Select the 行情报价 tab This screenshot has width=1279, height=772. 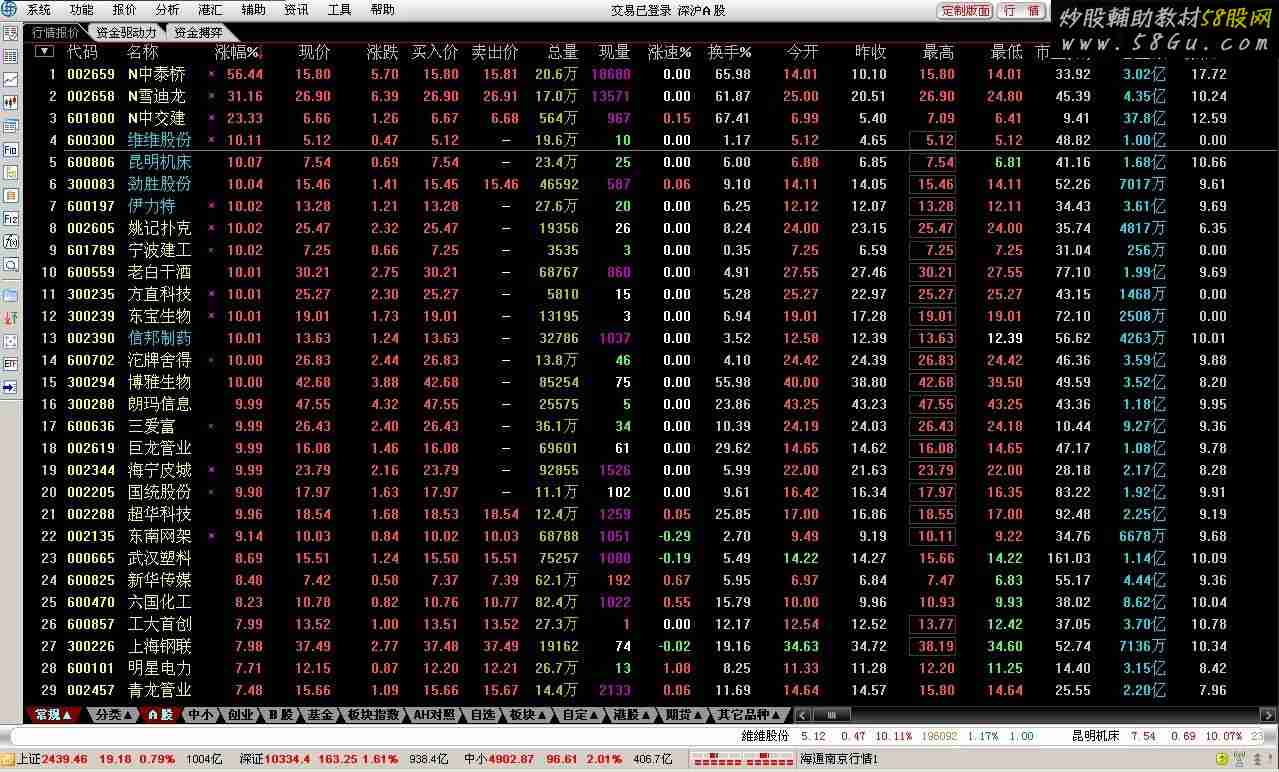[55, 33]
